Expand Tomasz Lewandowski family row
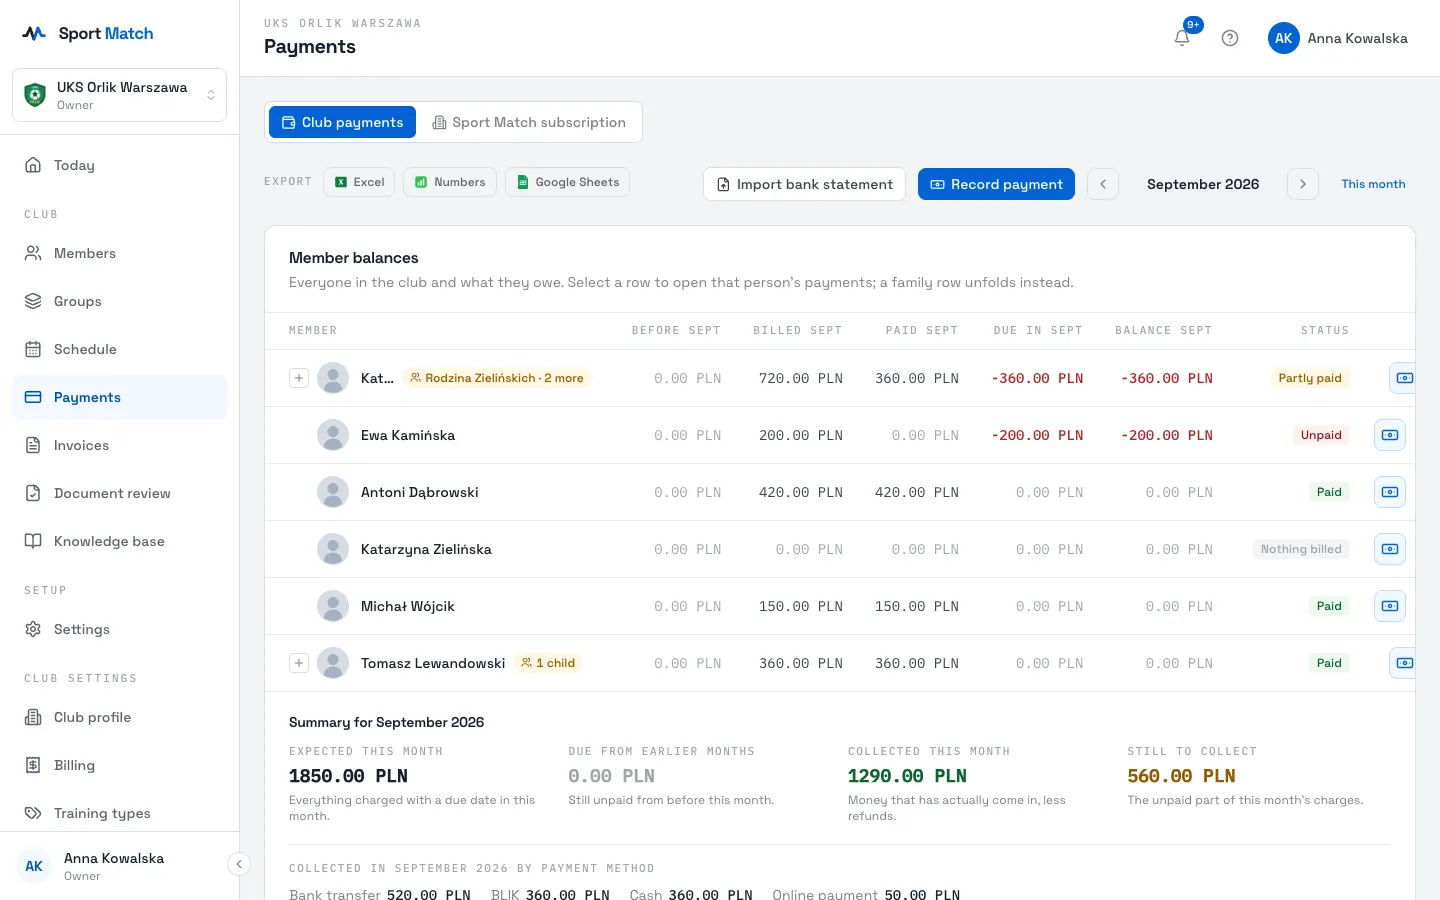 [299, 663]
